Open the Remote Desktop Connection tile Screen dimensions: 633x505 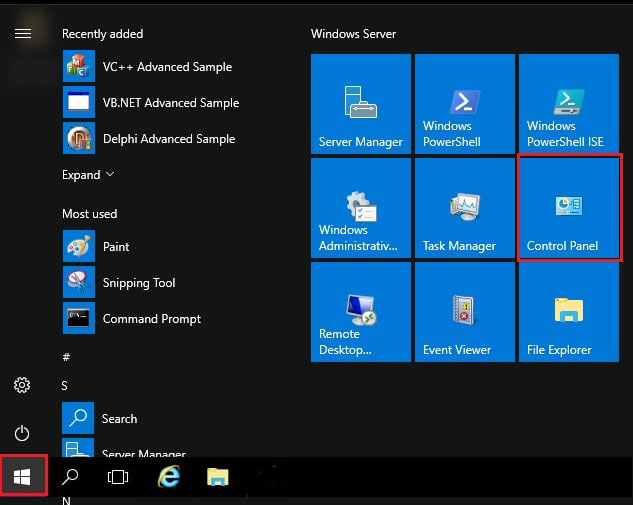coord(361,312)
